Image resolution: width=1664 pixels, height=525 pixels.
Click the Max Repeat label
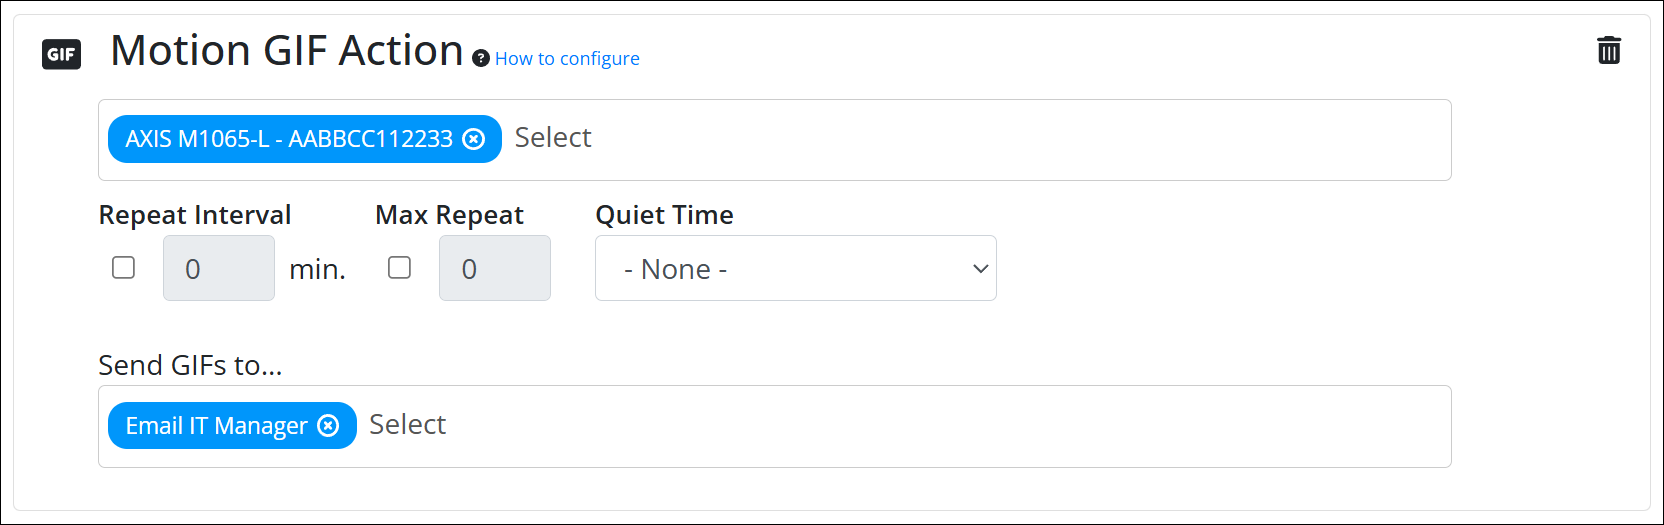tap(449, 215)
